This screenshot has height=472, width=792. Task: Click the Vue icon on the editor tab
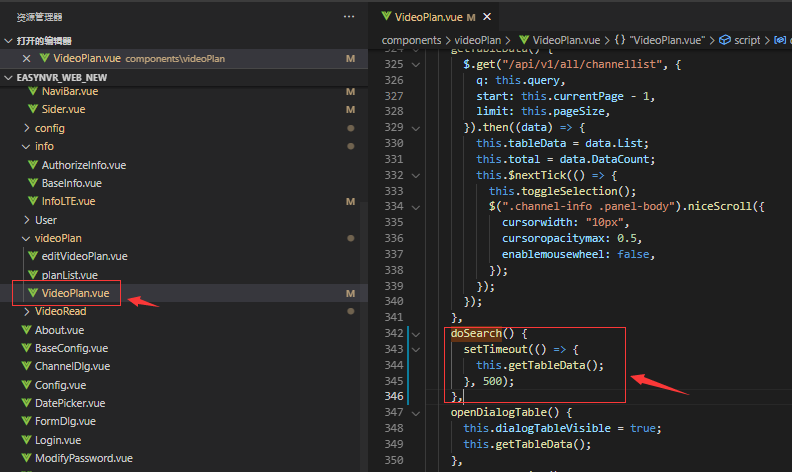click(386, 16)
